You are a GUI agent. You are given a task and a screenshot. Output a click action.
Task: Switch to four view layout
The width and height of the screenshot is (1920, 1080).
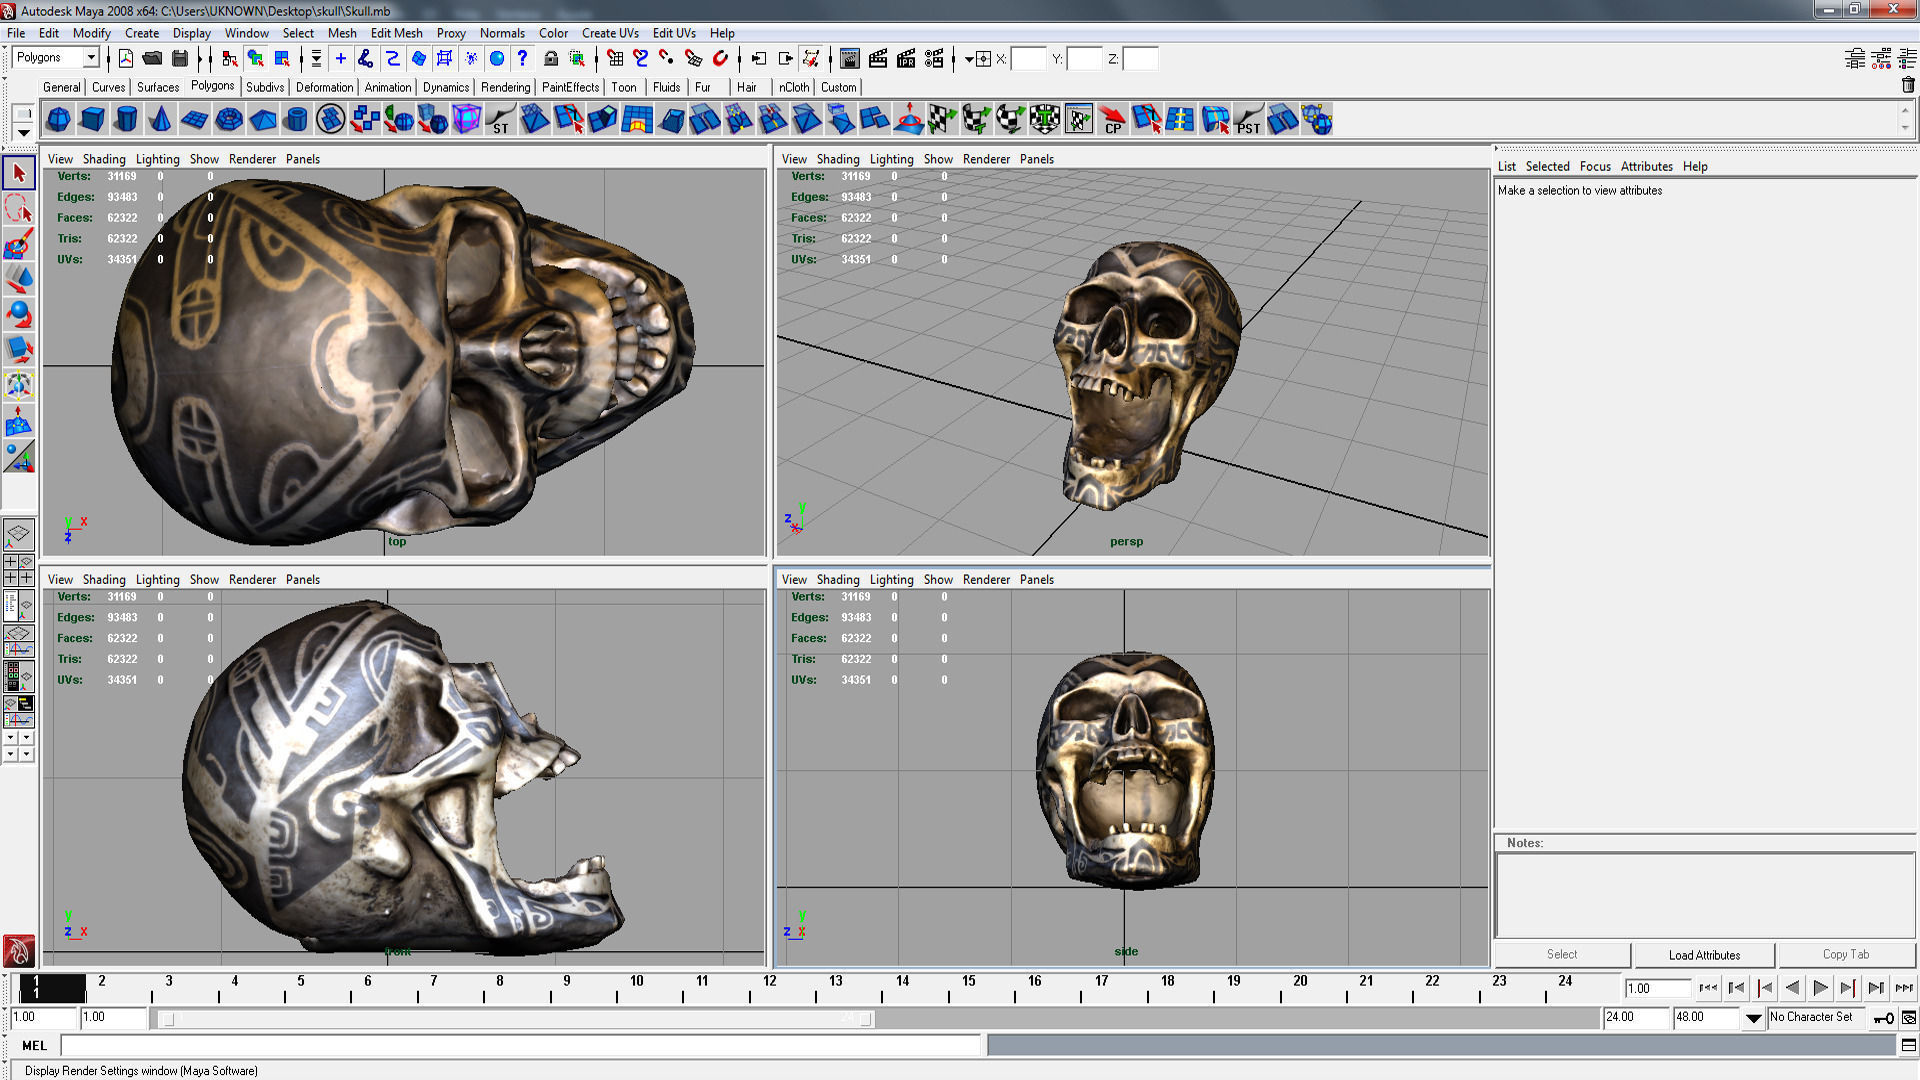coord(19,570)
